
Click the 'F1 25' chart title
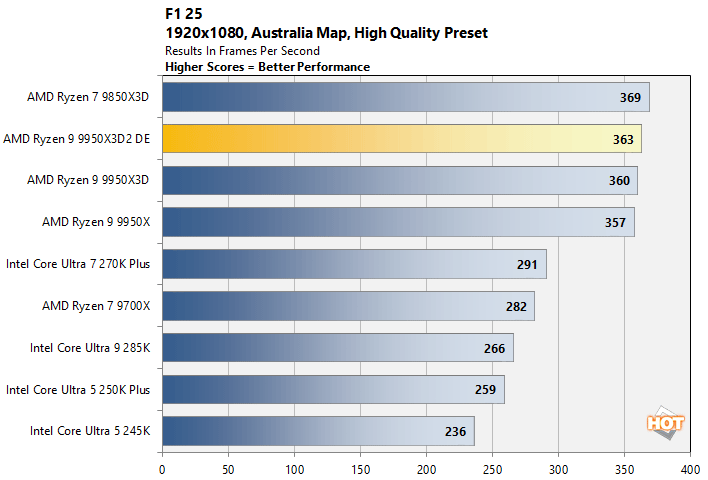coord(183,14)
